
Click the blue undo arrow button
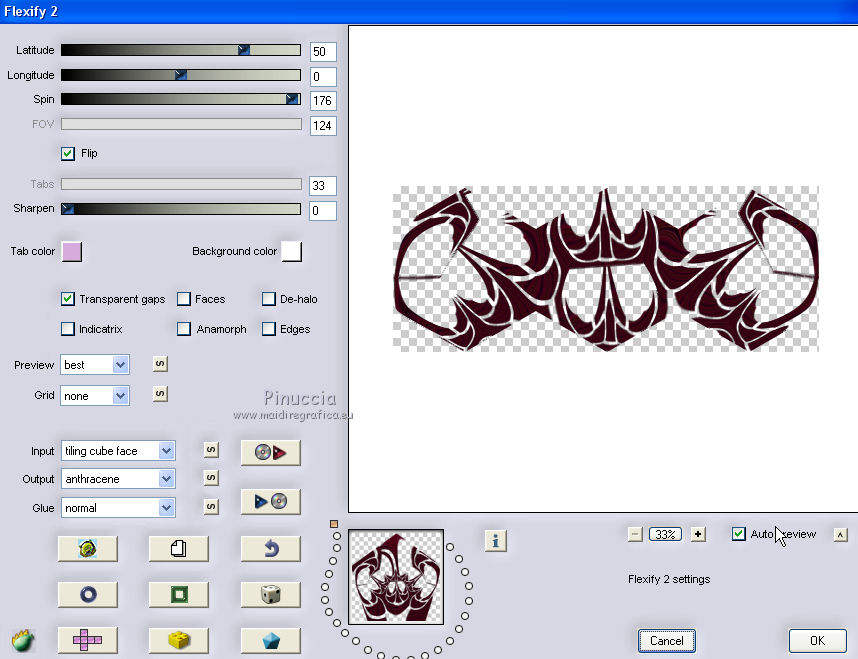pyautogui.click(x=271, y=548)
